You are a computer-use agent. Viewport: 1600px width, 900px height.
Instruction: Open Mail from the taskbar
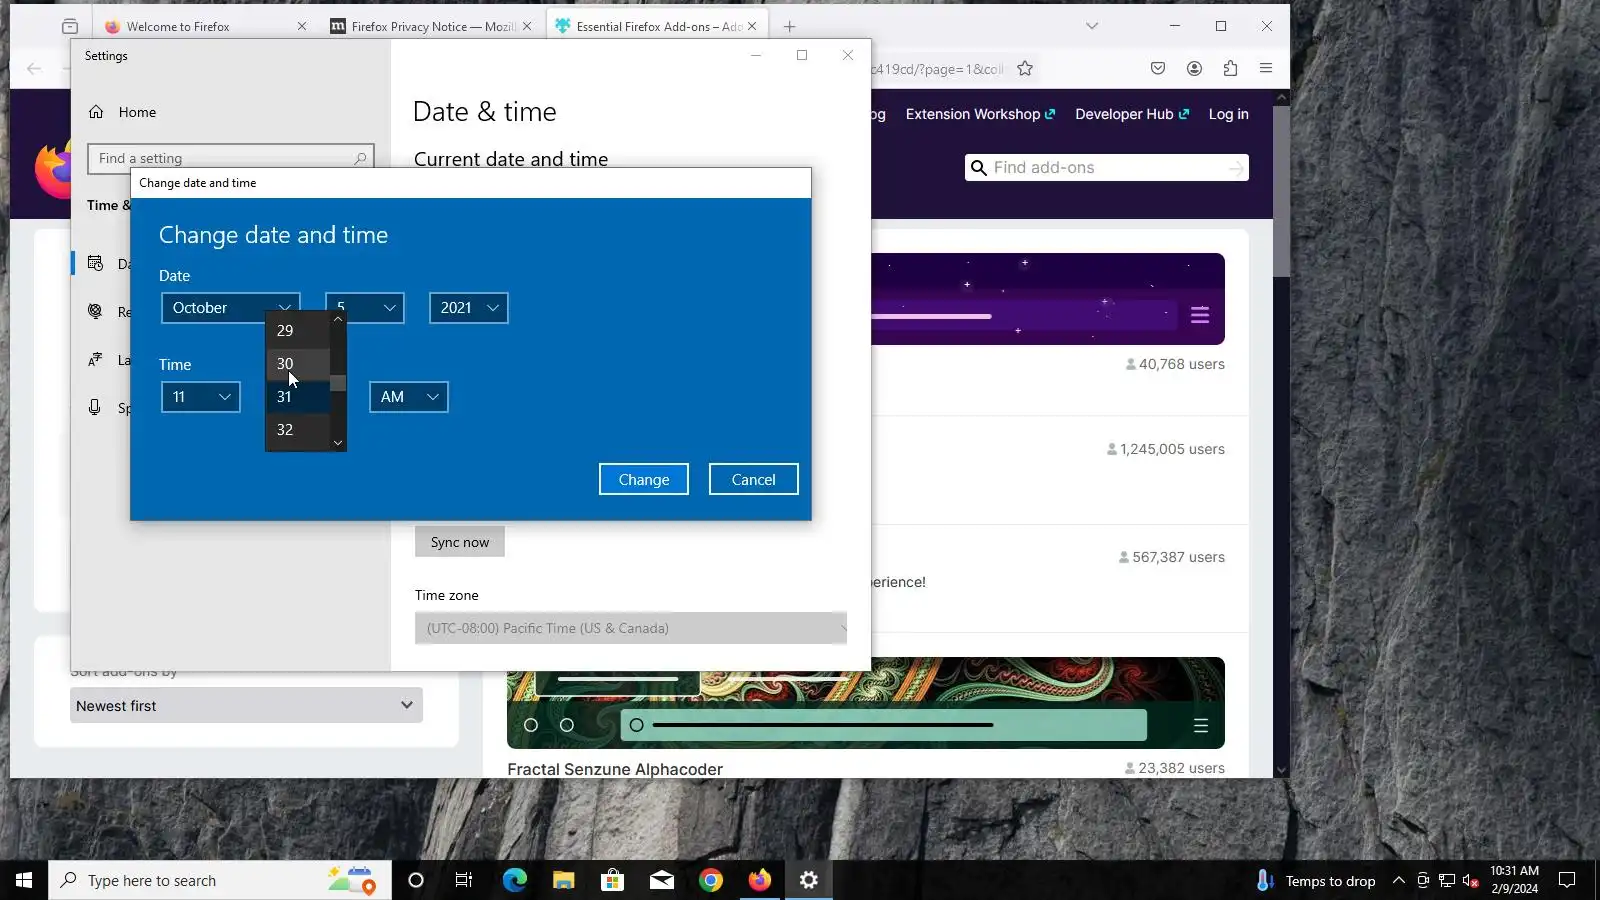[x=661, y=880]
